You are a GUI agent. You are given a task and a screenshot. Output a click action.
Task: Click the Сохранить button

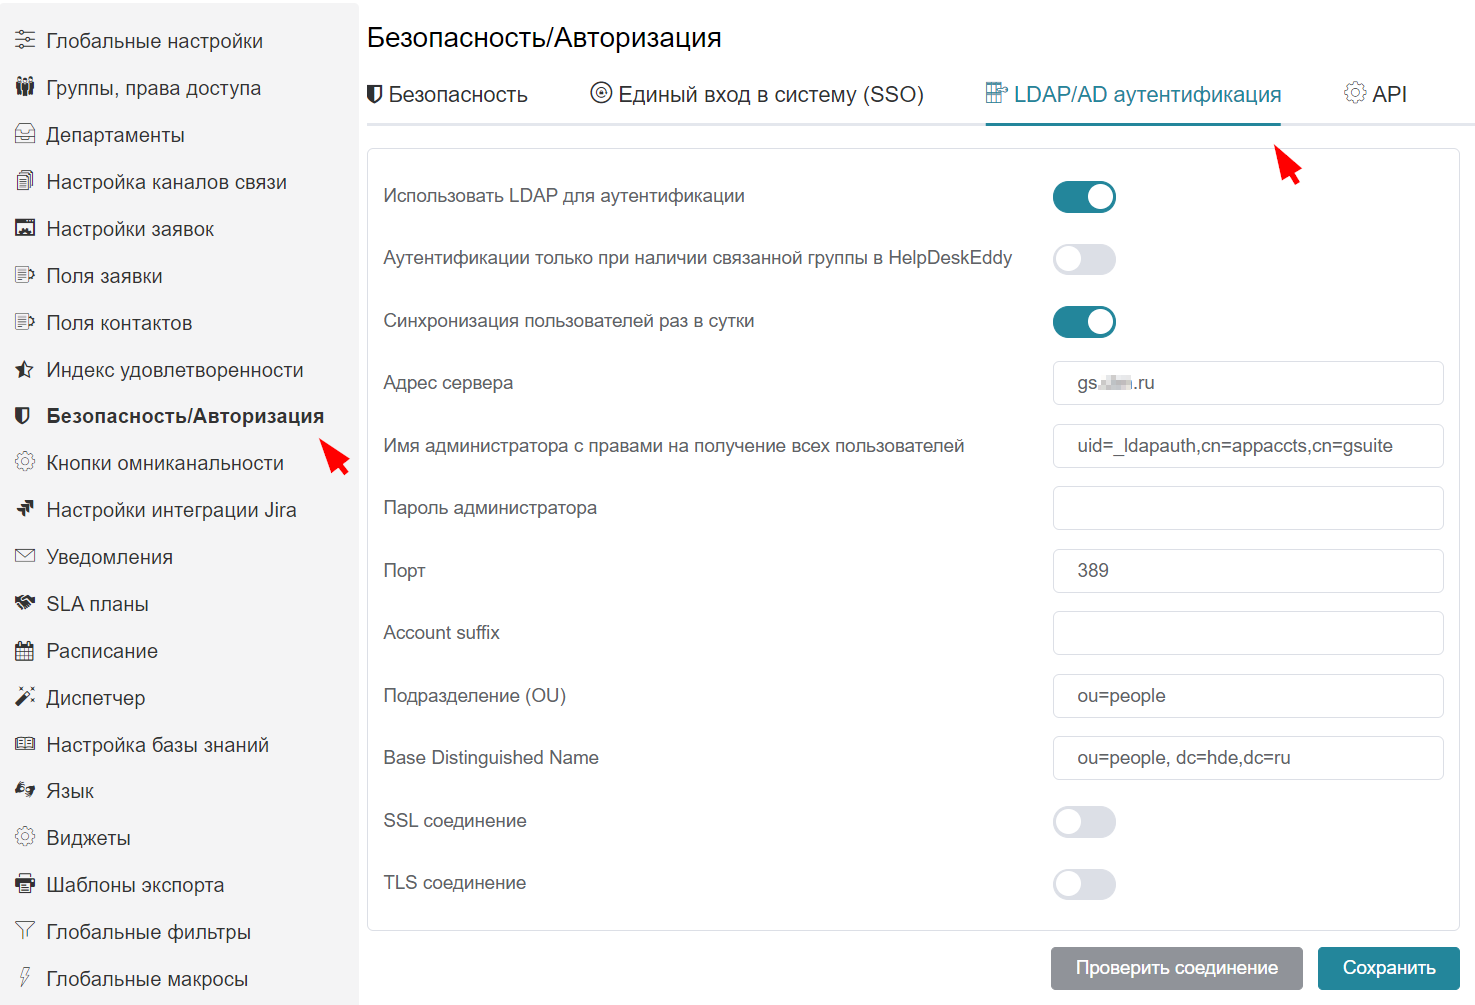point(1388,968)
